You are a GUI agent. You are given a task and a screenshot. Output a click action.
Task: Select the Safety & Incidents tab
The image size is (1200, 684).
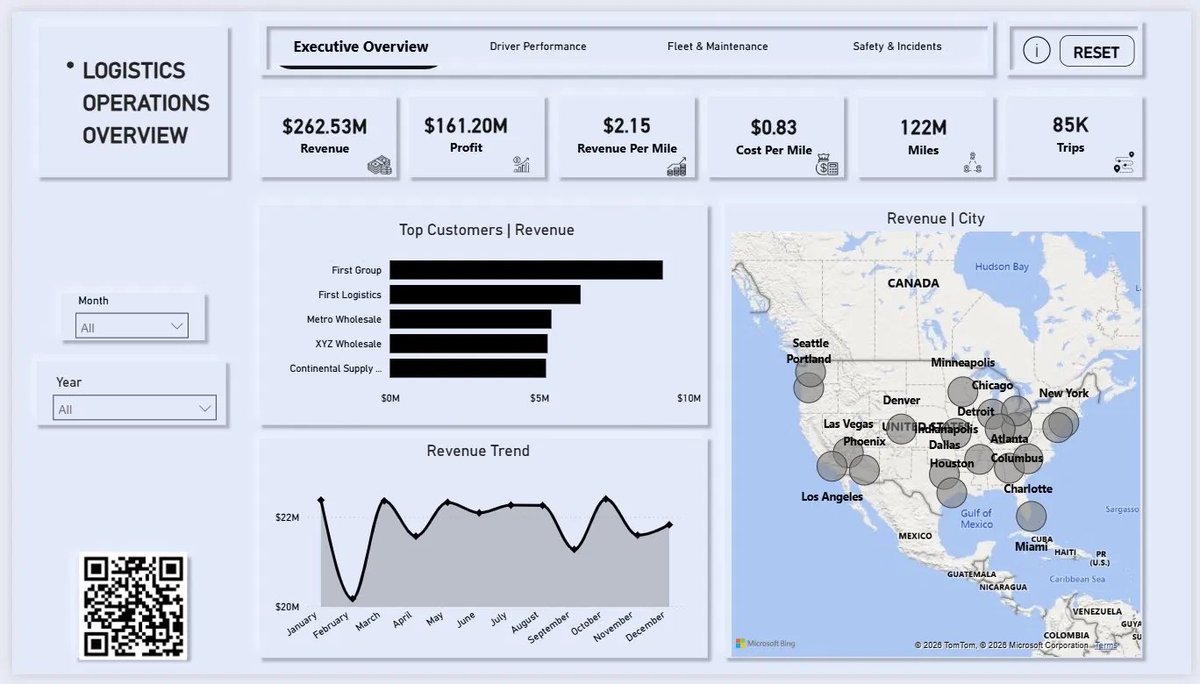coord(897,46)
